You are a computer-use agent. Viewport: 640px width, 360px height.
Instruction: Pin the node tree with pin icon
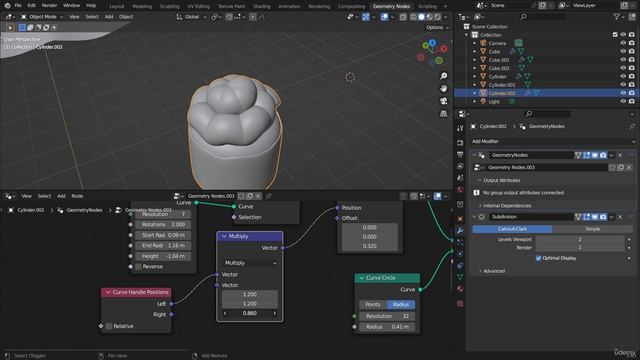268,196
